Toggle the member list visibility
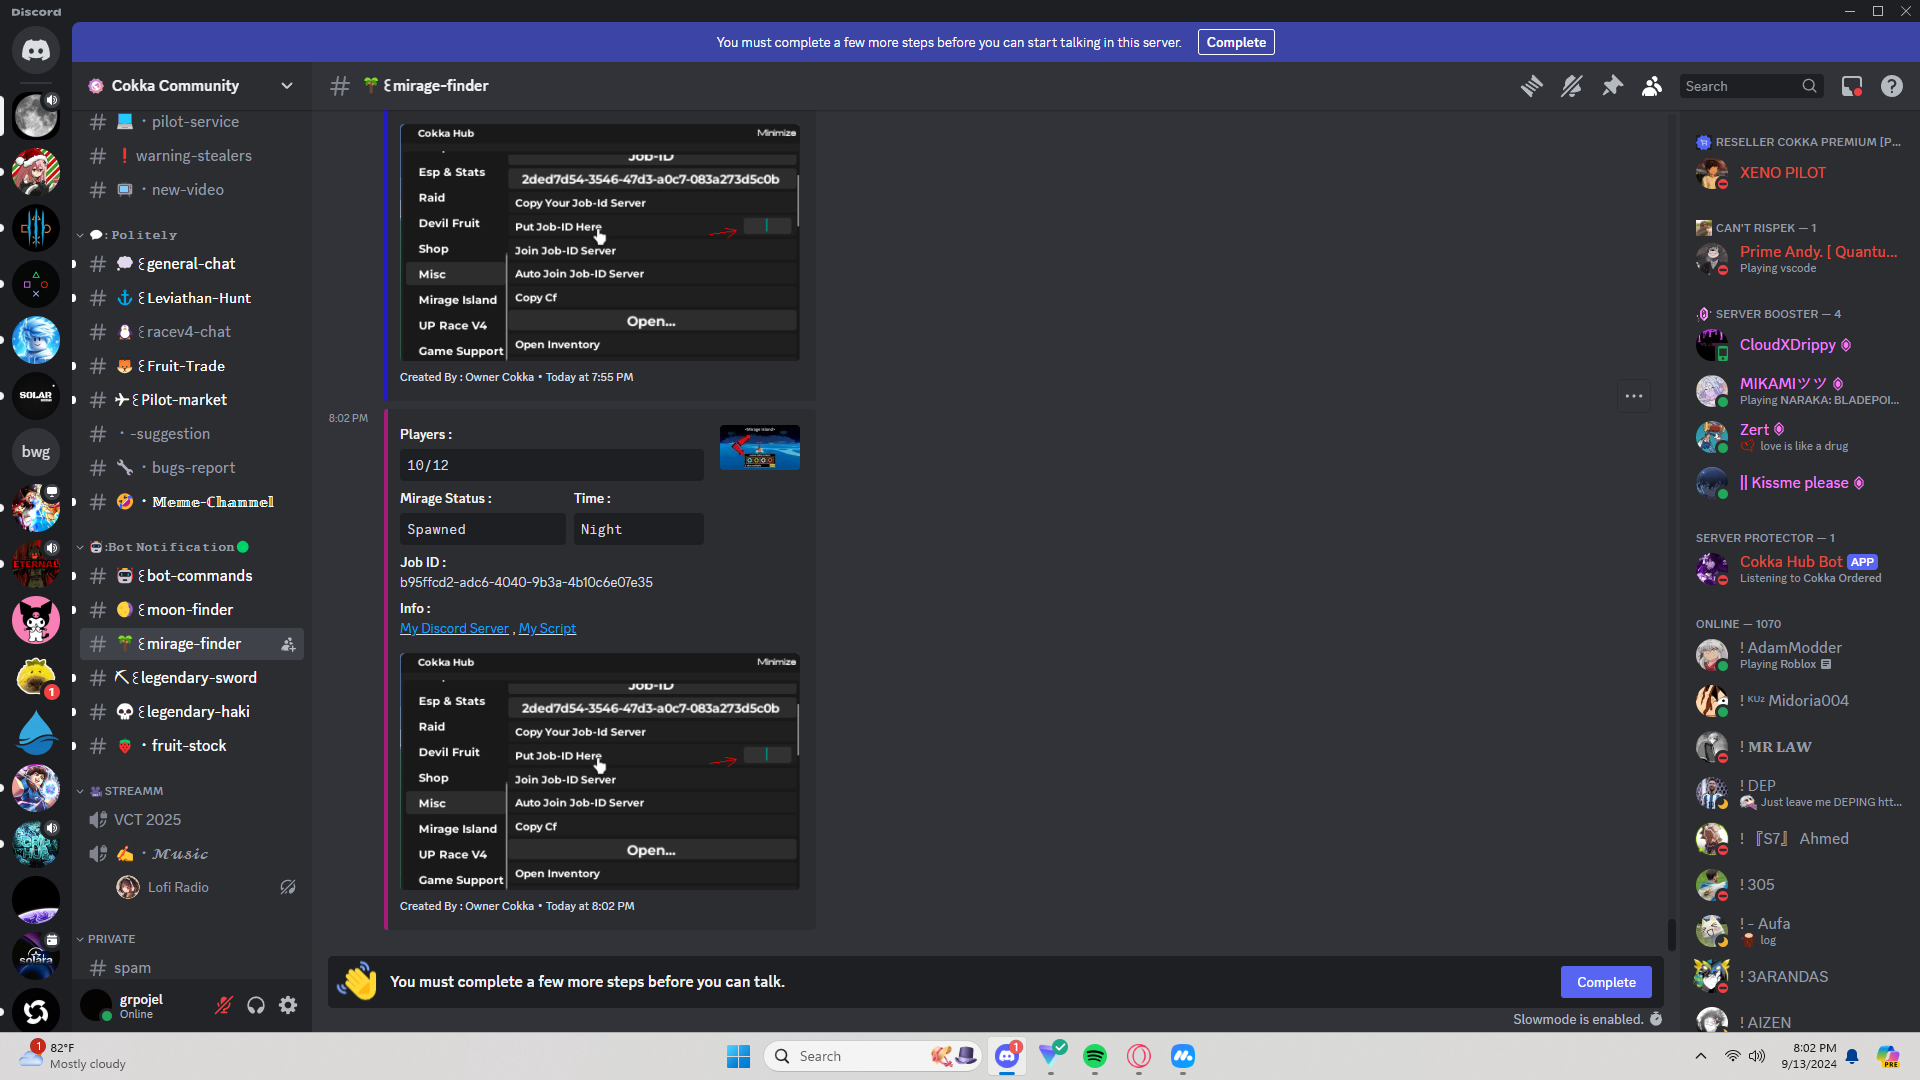The width and height of the screenshot is (1920, 1080). pyautogui.click(x=1652, y=86)
